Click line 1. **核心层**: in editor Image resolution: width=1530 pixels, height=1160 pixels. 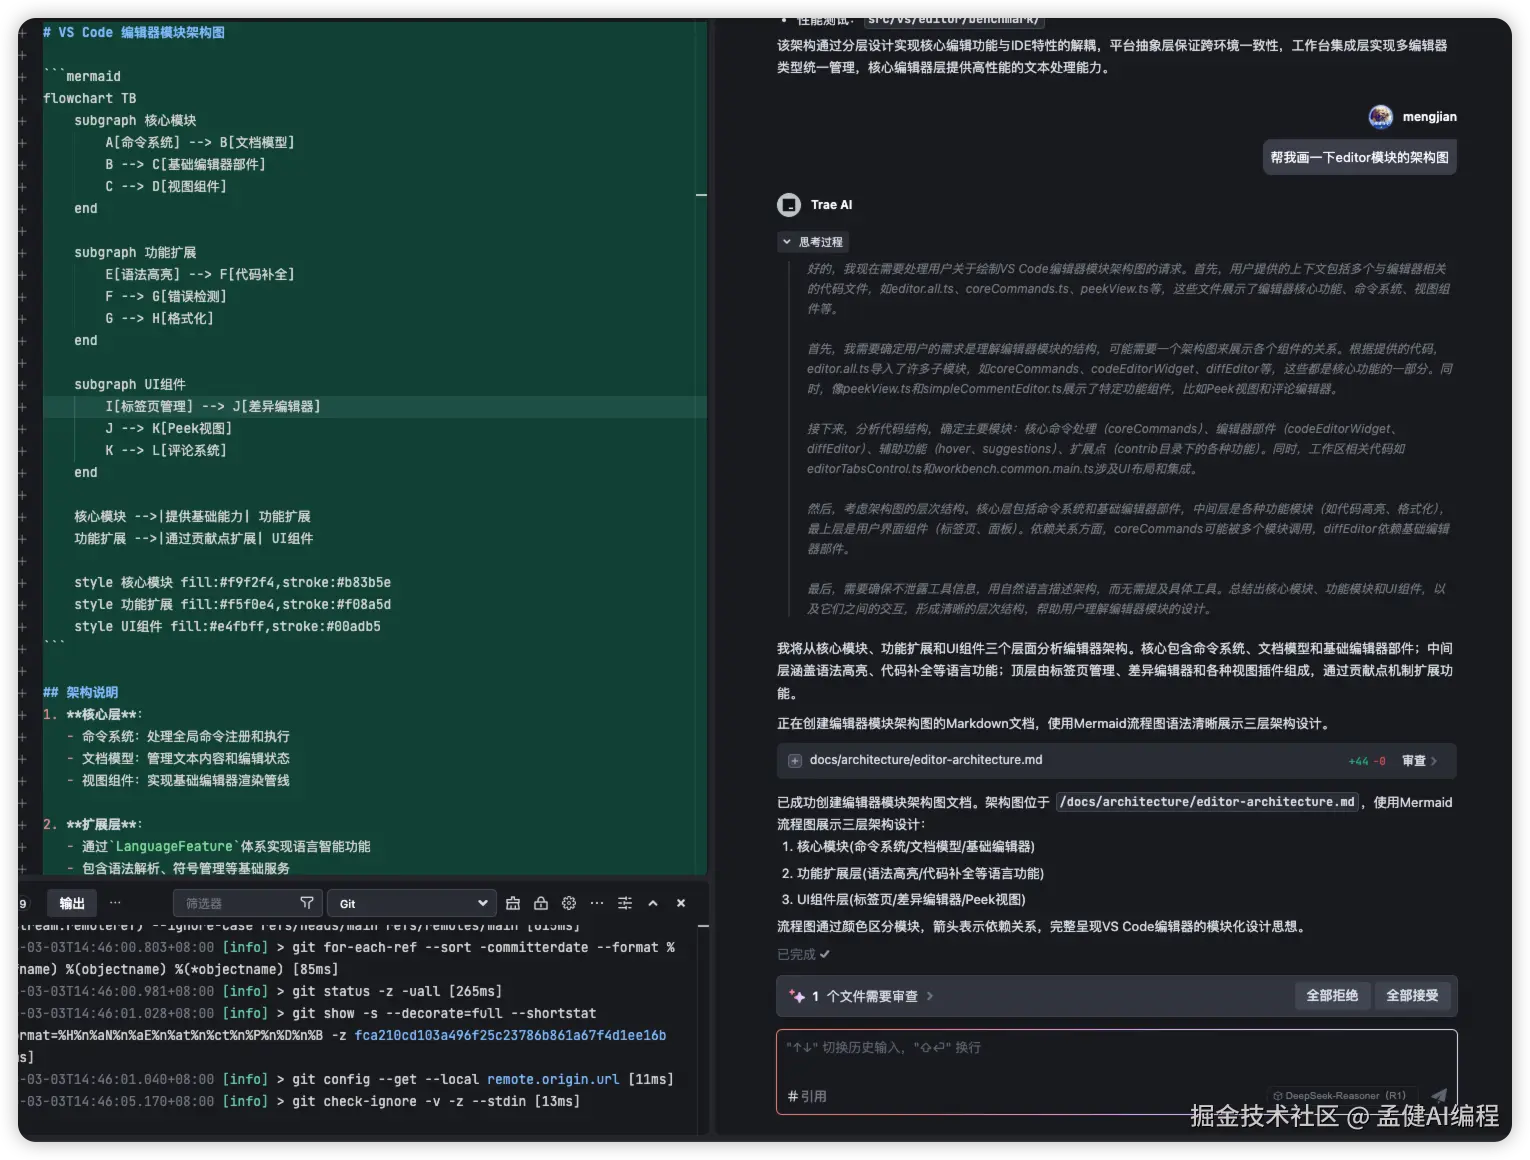93,714
